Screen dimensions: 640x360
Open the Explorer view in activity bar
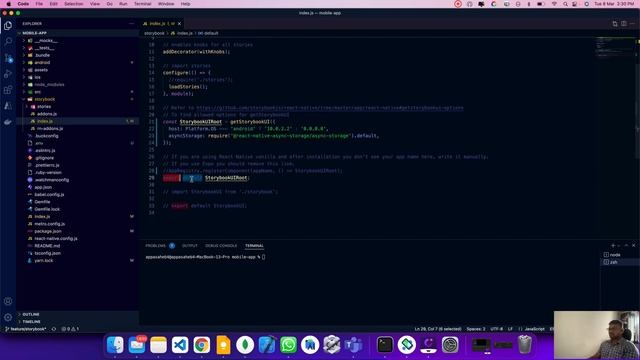tap(8, 25)
